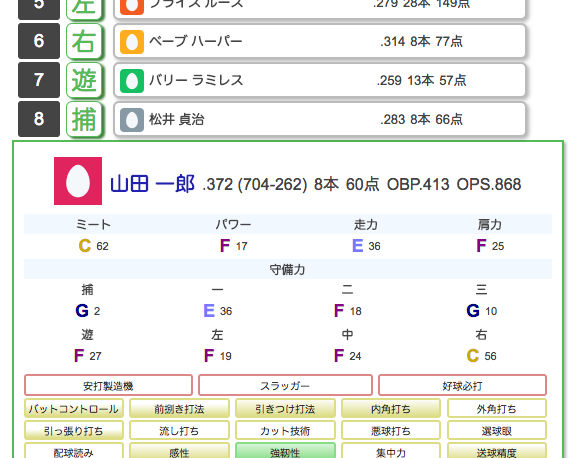
Task: Click the カット技術 skill button
Action: [x=285, y=430]
